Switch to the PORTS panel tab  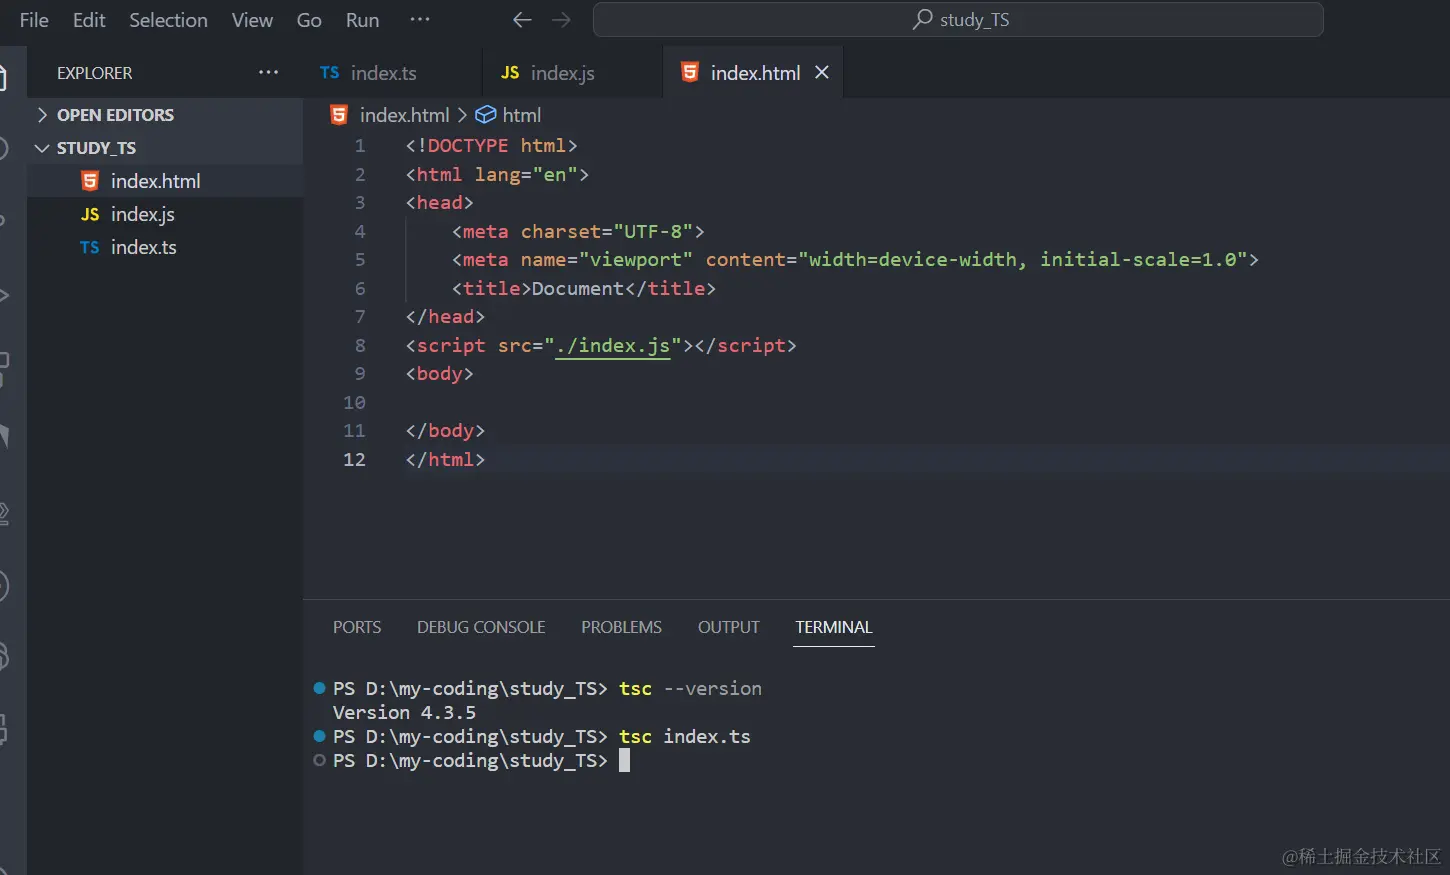(x=357, y=627)
